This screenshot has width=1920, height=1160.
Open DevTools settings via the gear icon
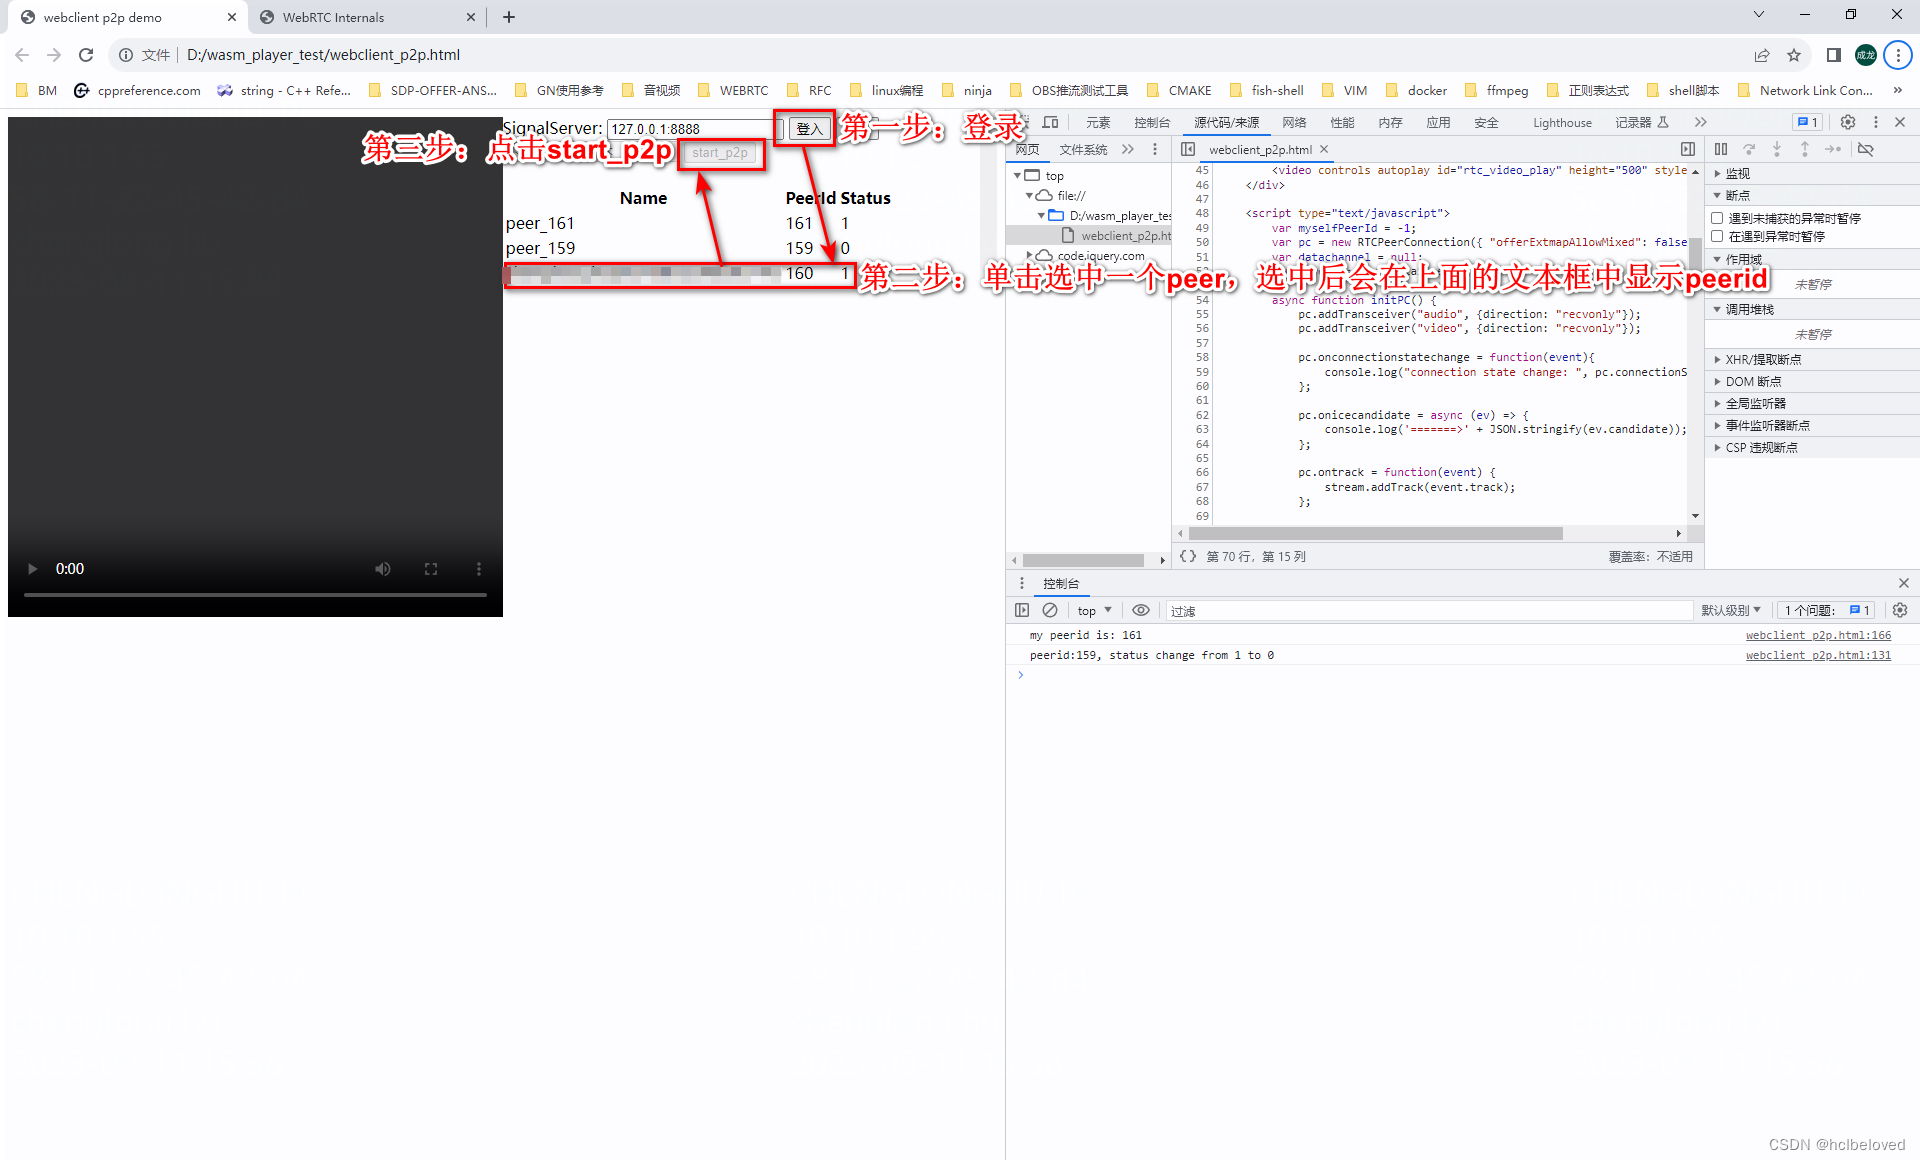pyautogui.click(x=1848, y=122)
